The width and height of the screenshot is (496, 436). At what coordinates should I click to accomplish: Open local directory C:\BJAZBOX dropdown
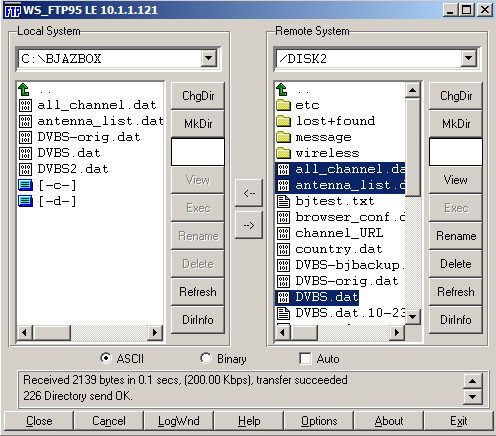point(209,58)
